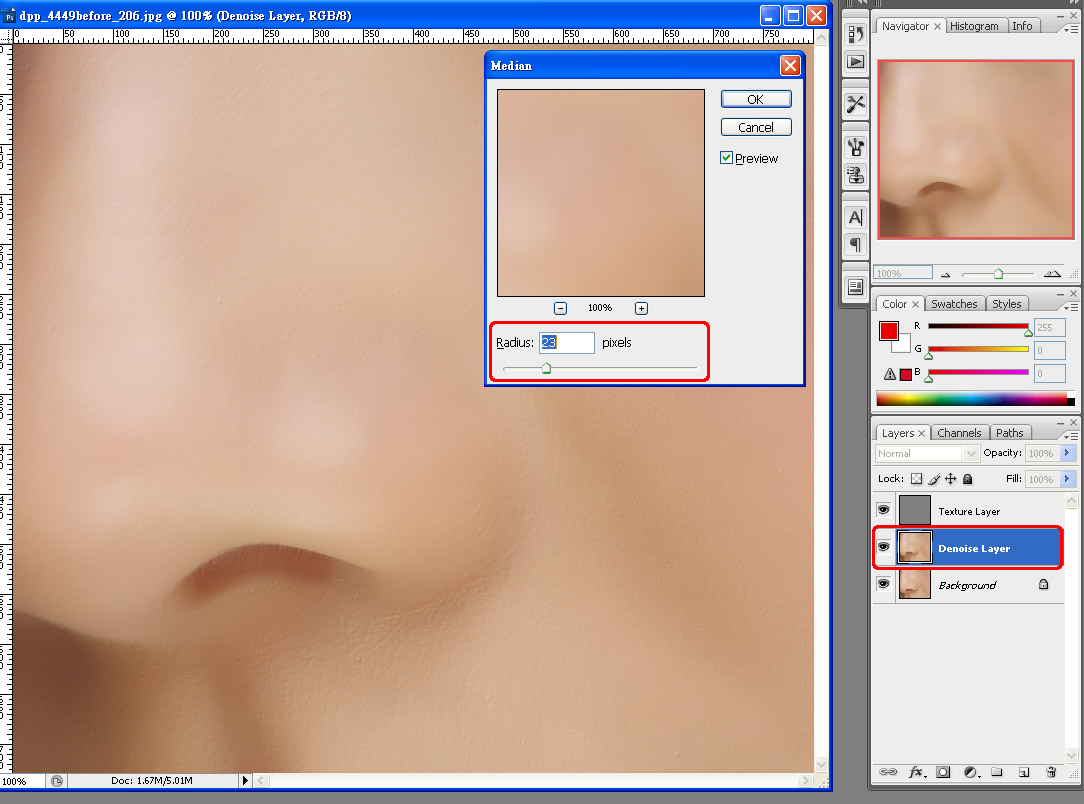Expand the Opacity slider arrow
The image size is (1084, 804).
(x=1066, y=453)
